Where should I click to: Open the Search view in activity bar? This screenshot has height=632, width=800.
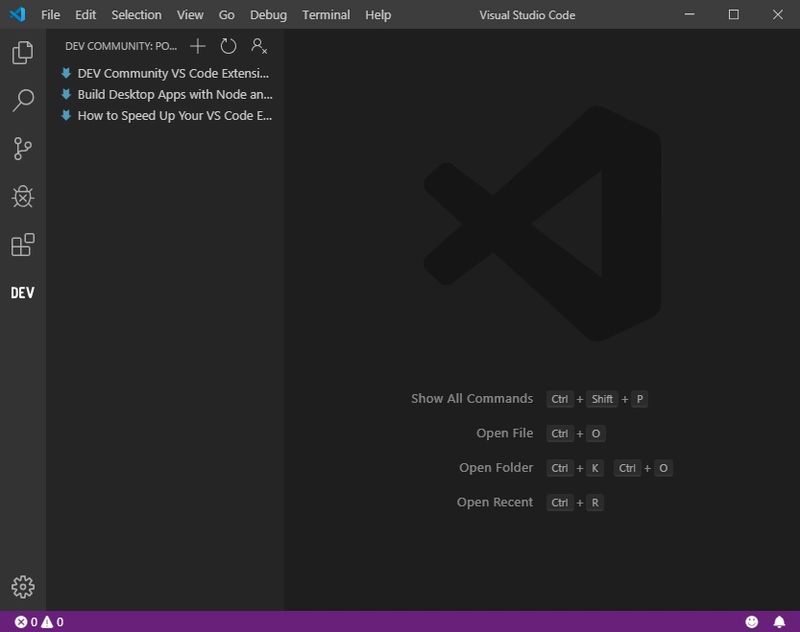point(22,100)
